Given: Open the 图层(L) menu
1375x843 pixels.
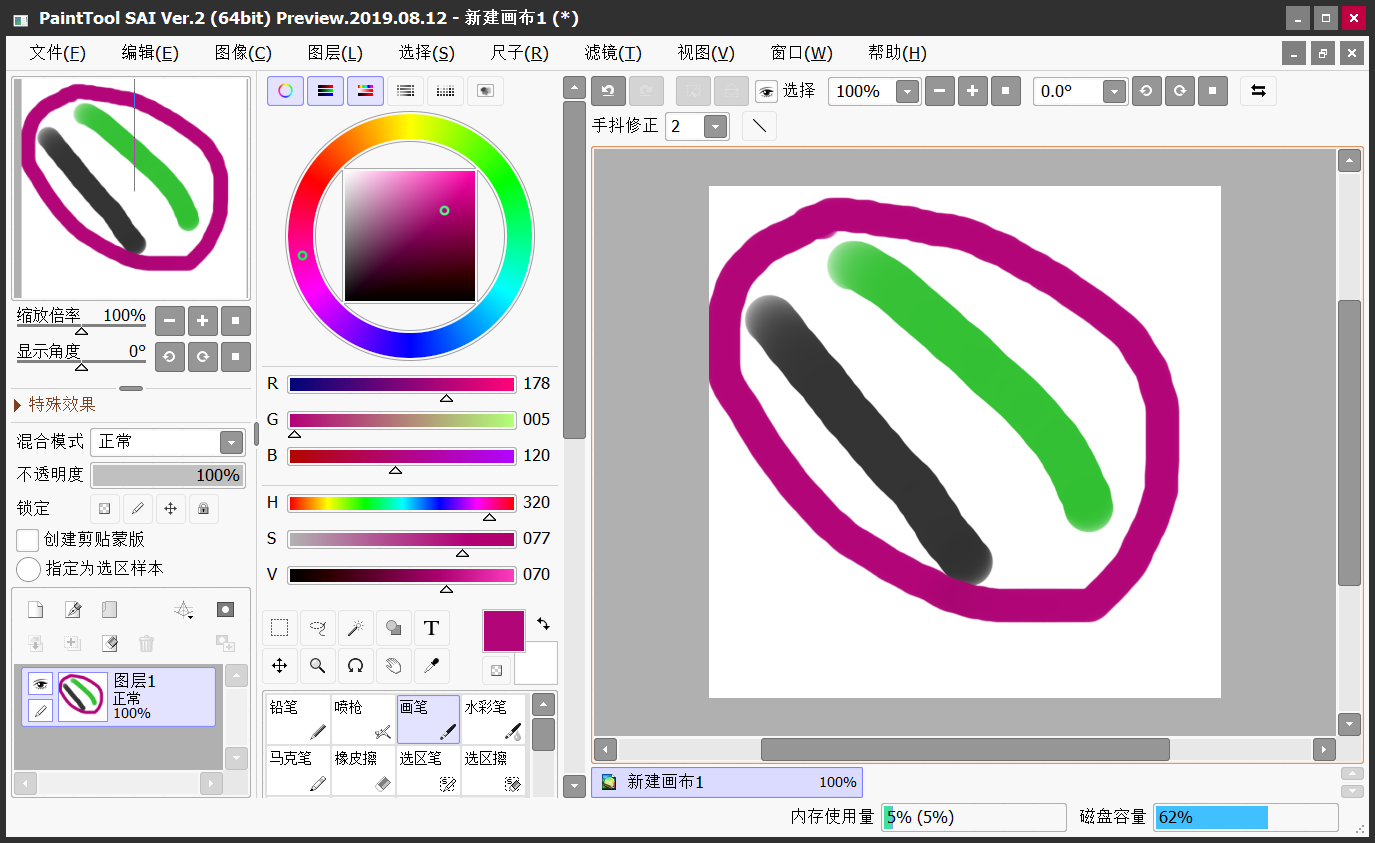Looking at the screenshot, I should coord(335,53).
